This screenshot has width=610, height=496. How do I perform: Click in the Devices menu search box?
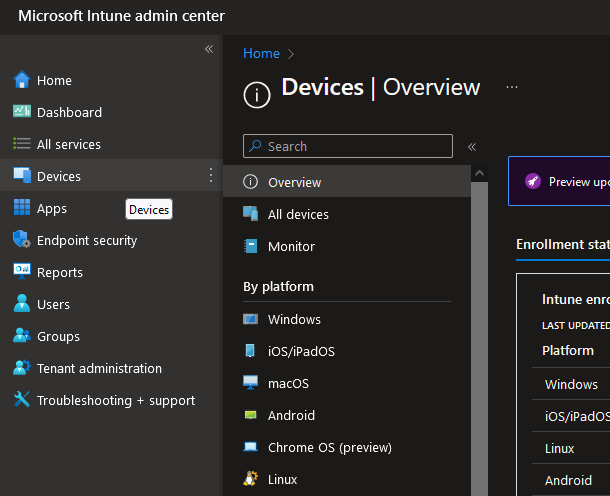pos(348,146)
